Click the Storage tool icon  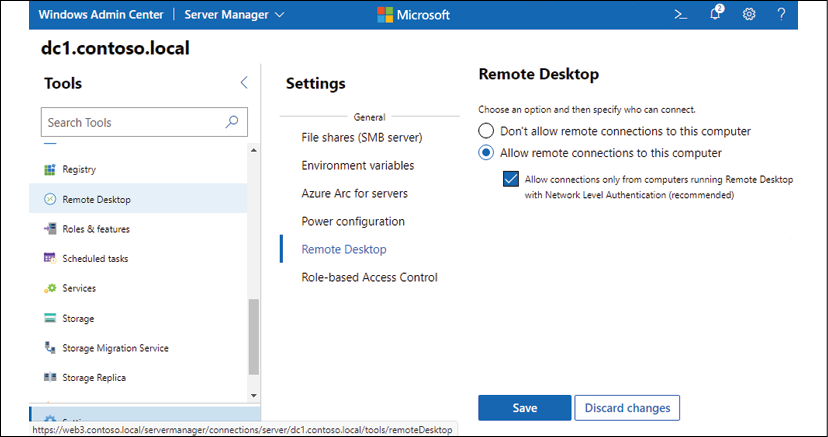tap(50, 318)
